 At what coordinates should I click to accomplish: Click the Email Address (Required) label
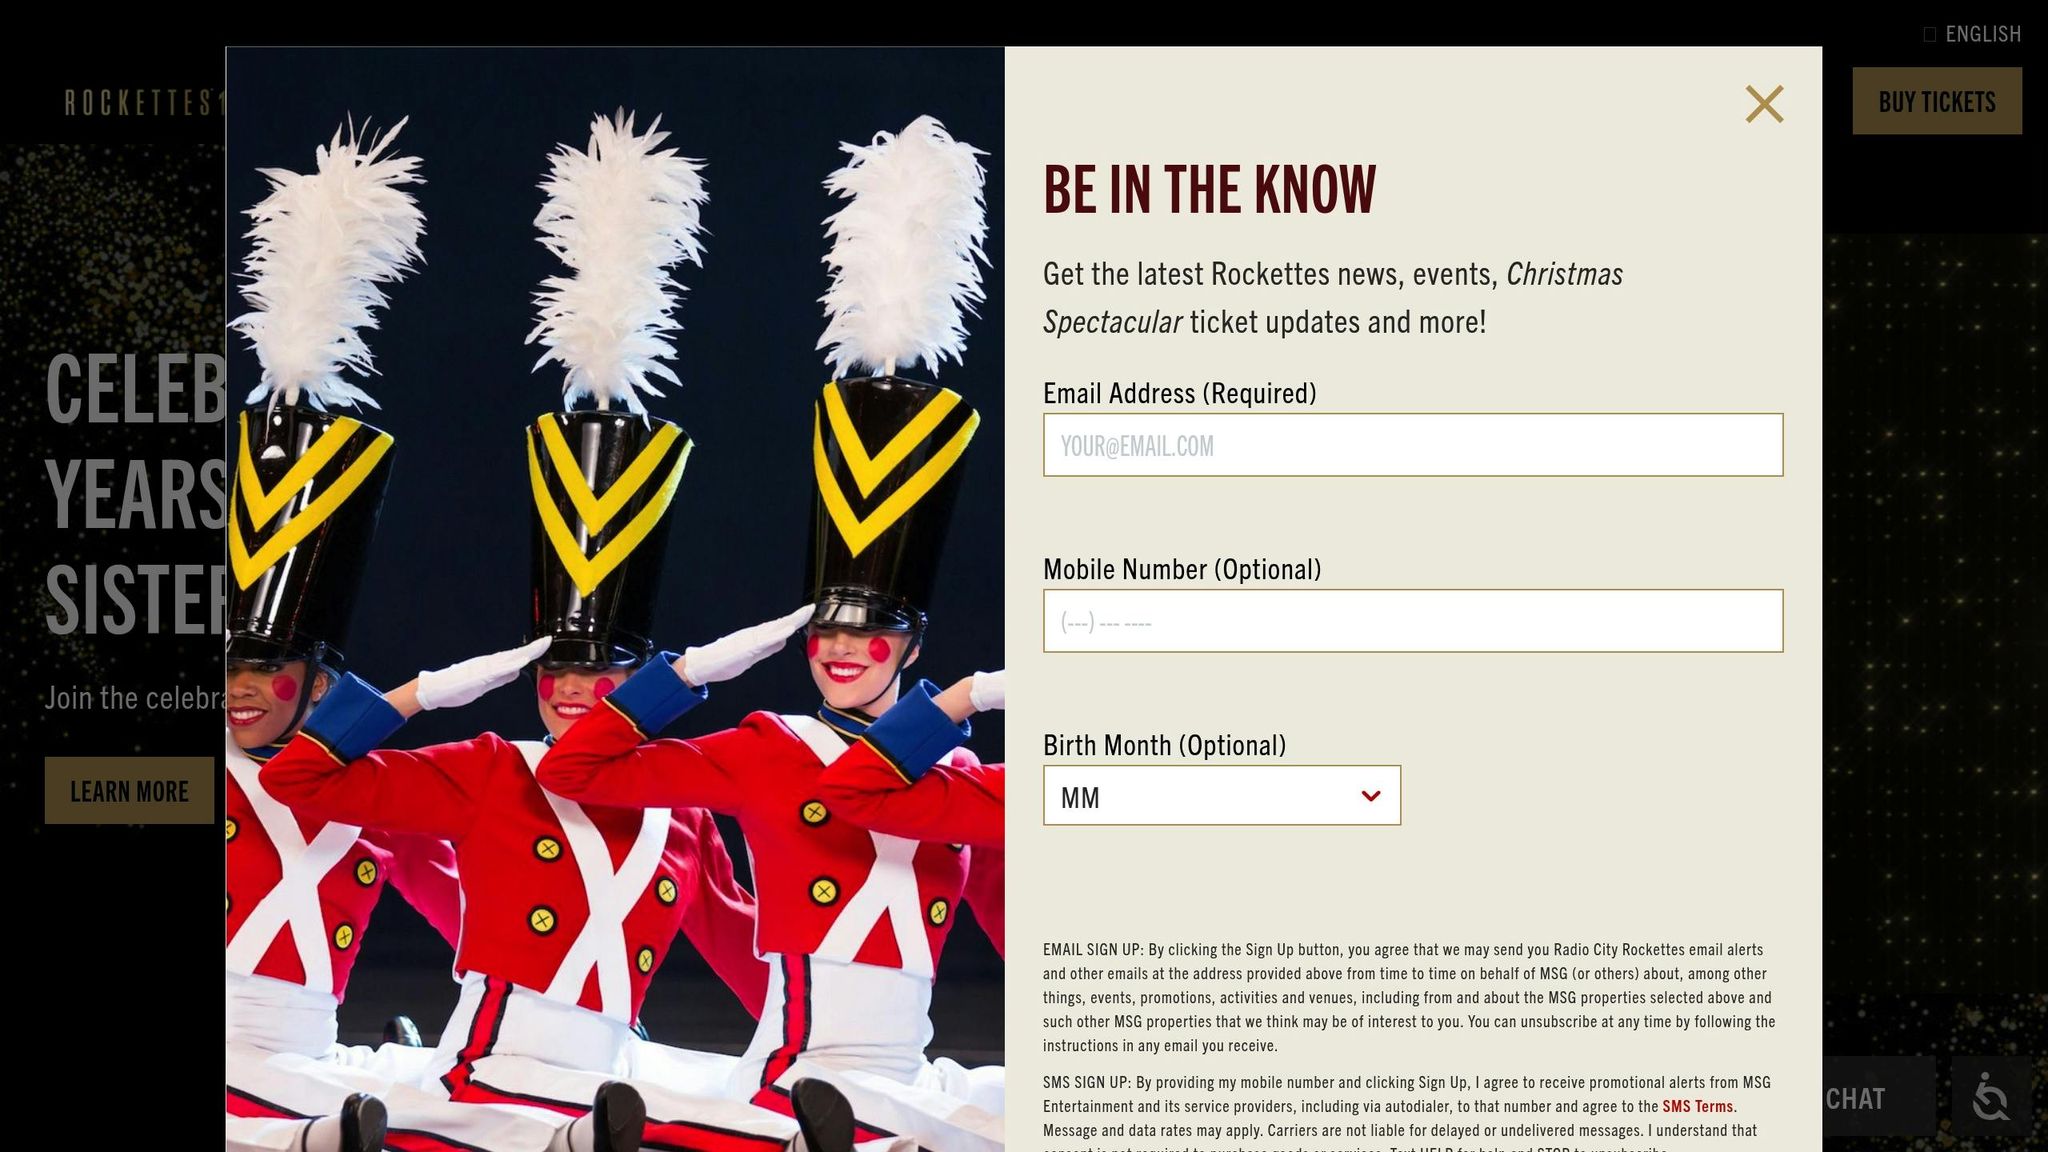pos(1179,393)
